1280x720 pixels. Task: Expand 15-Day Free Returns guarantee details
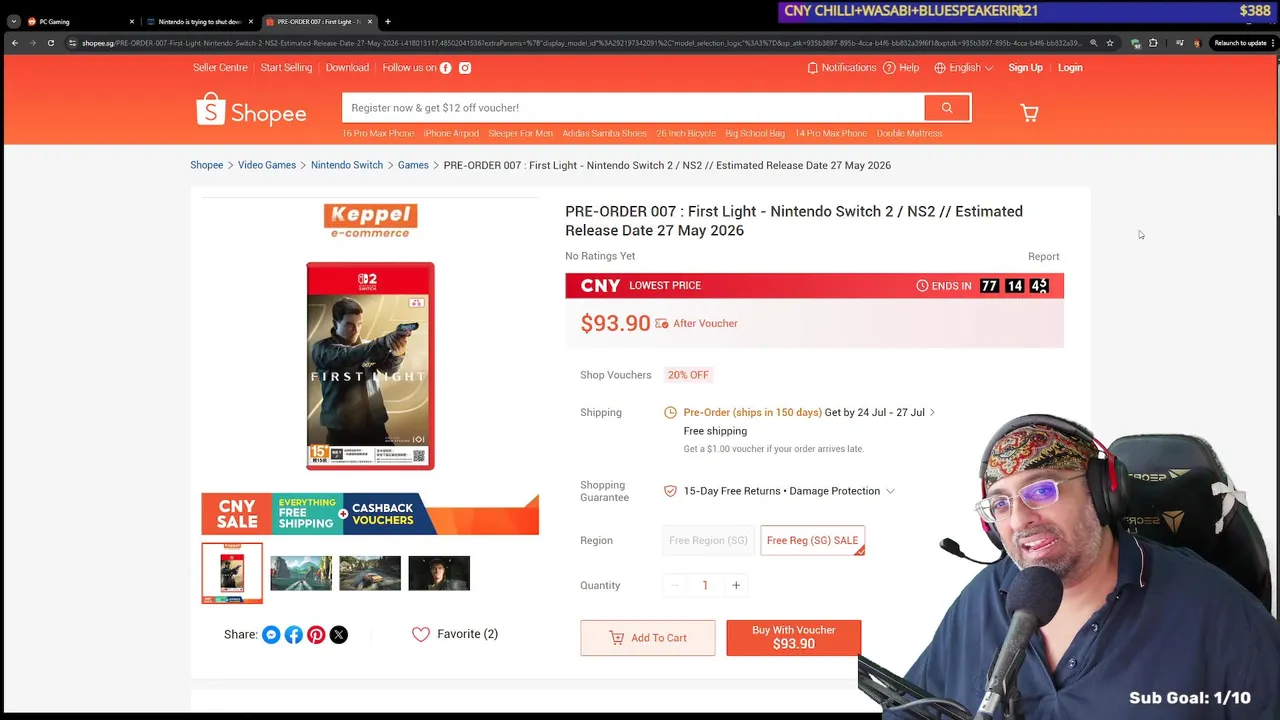(890, 491)
